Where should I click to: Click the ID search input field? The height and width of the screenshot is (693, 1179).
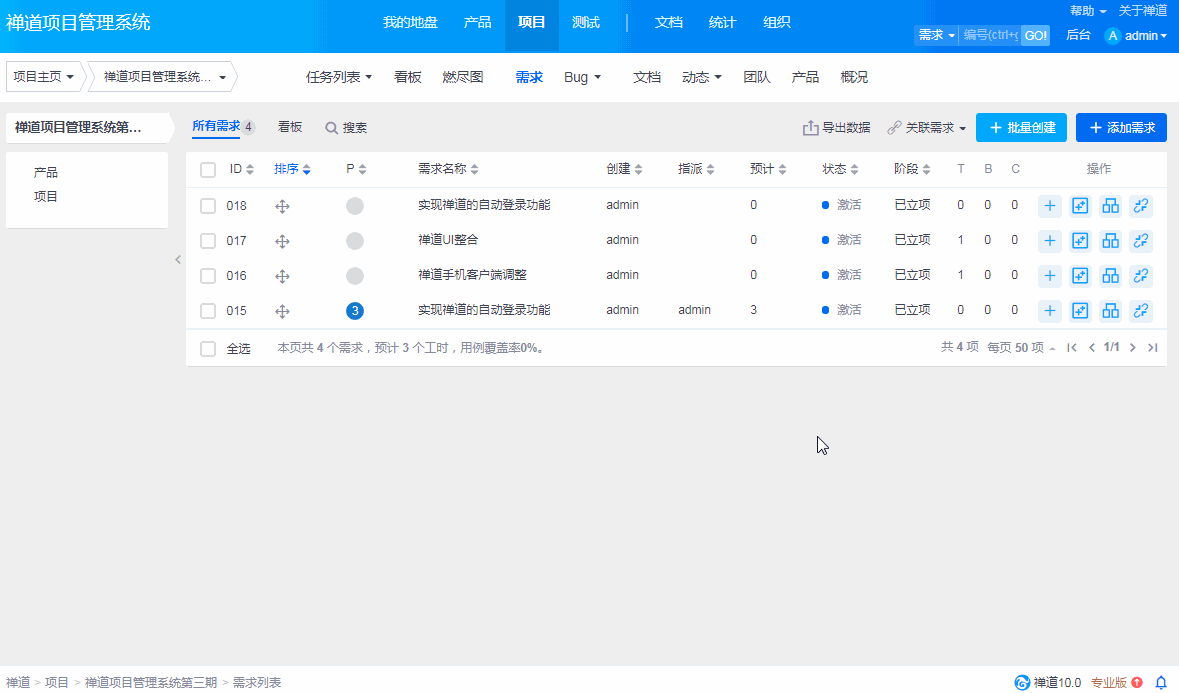point(990,35)
